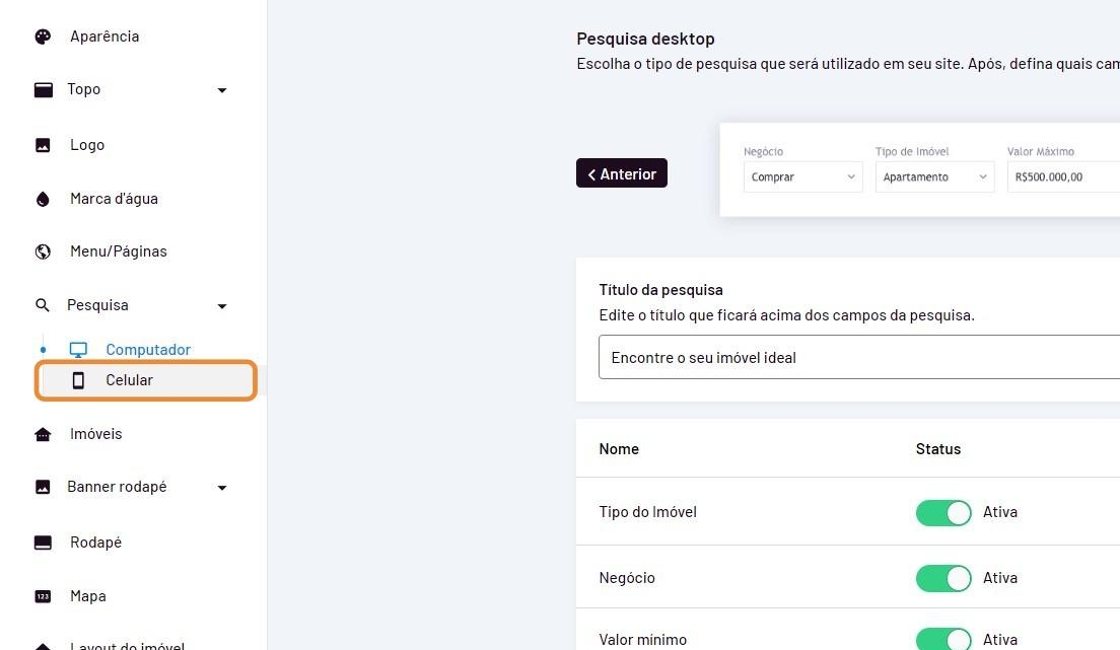Click the Logo image icon
The image size is (1120, 650).
click(43, 145)
